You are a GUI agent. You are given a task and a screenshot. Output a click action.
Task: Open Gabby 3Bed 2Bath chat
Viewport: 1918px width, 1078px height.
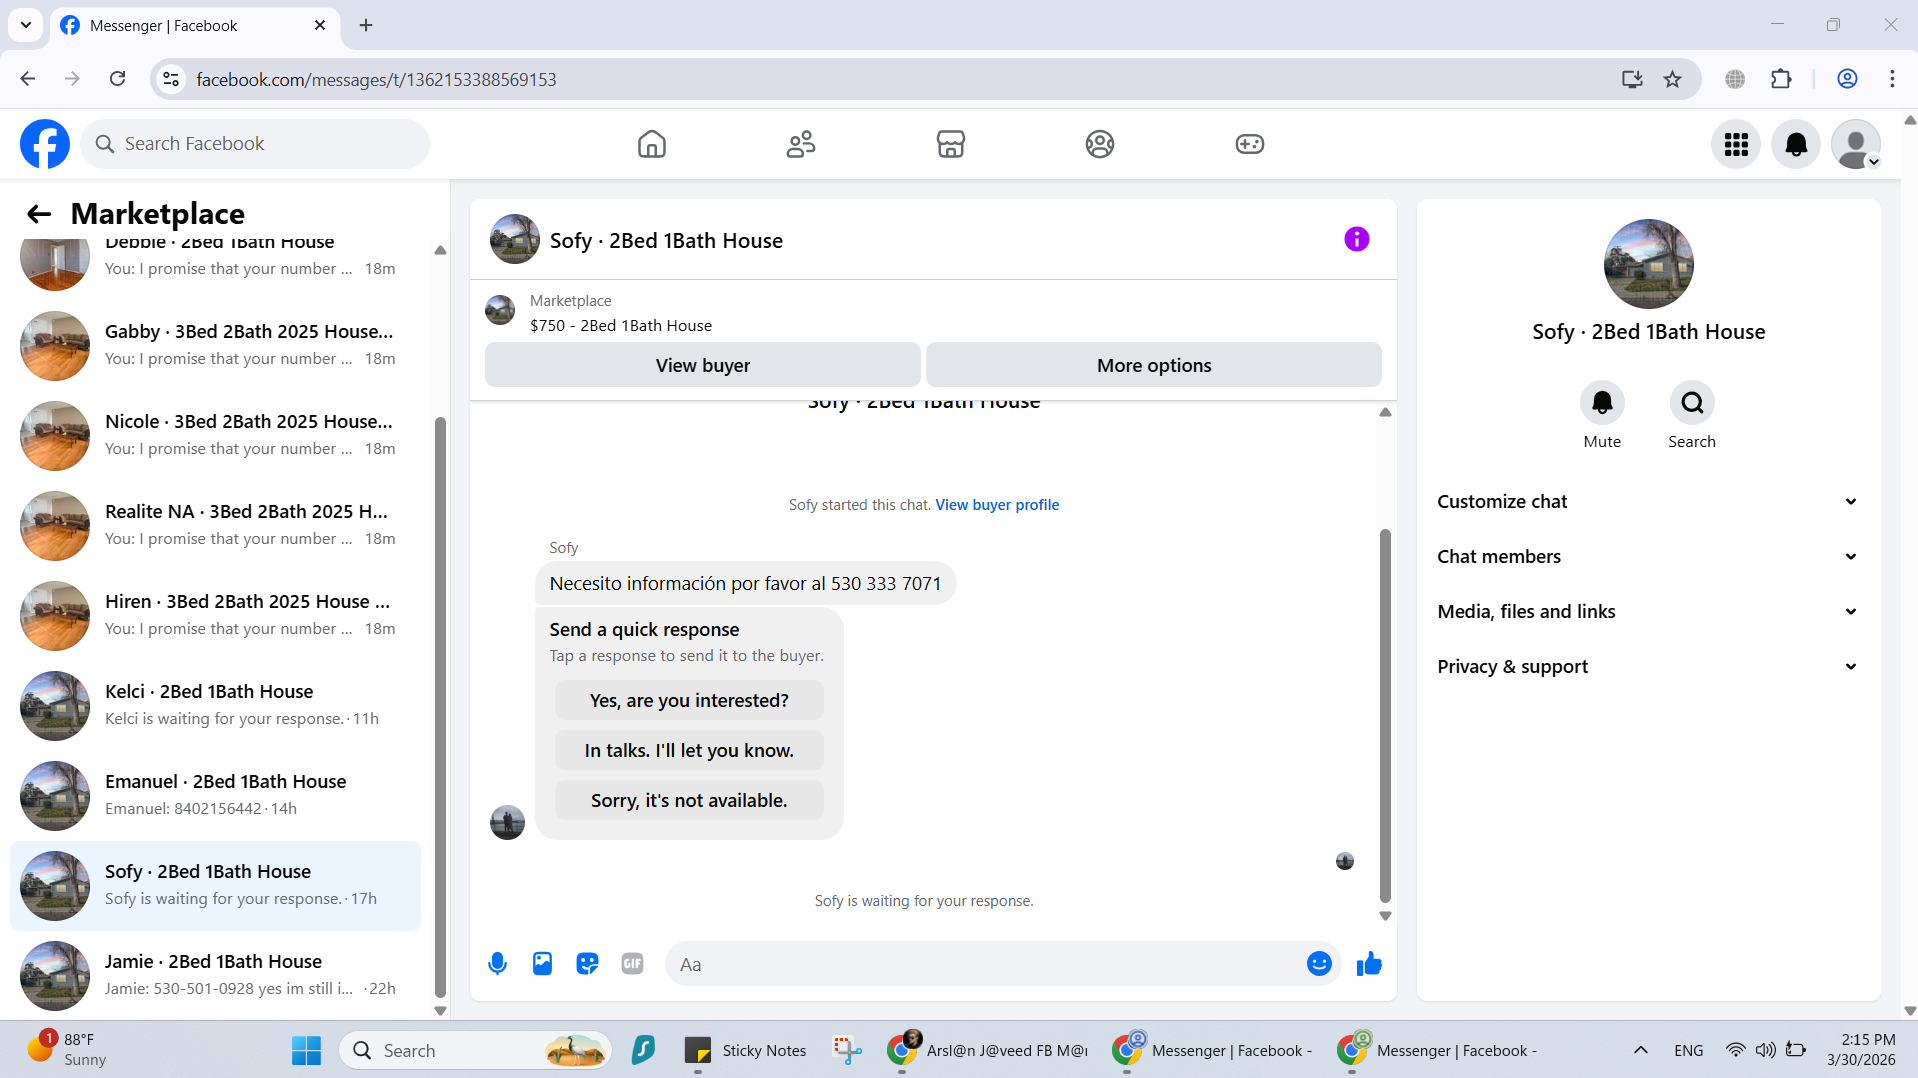[215, 345]
